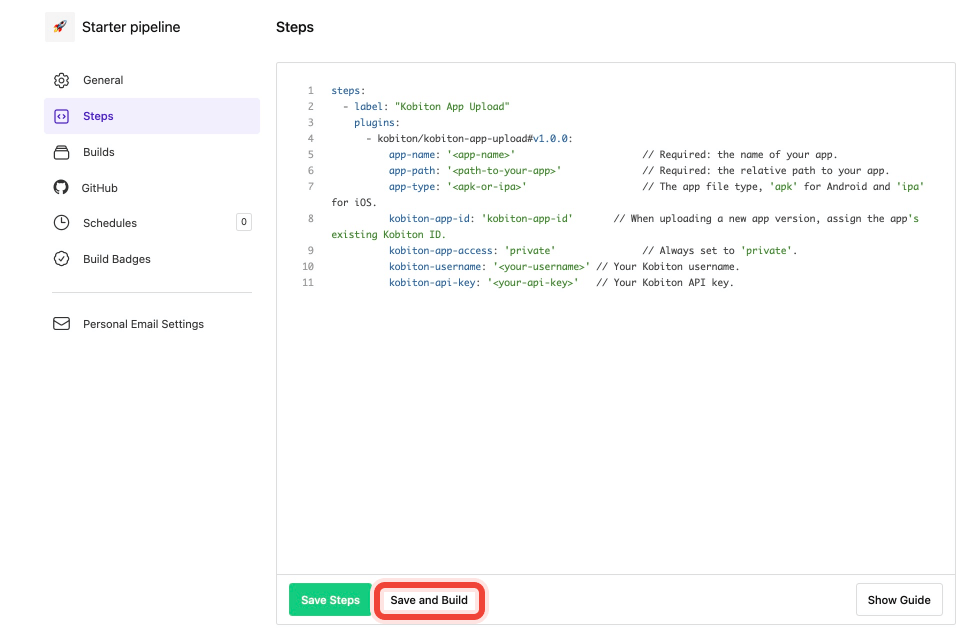The image size is (978, 629).
Task: Click the rocket pipeline emoji icon
Action: (60, 27)
